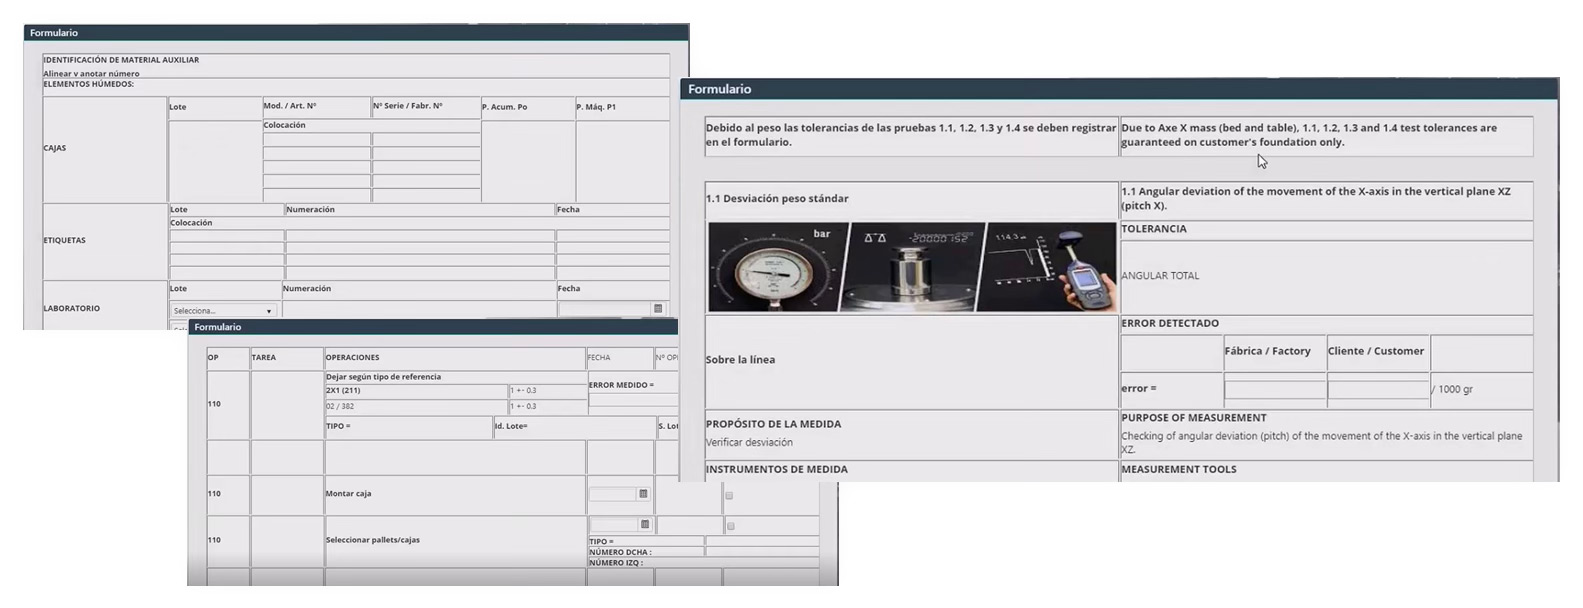Select 'ANGULAR TOTAL' text
Image resolution: width=1583 pixels, height=608 pixels.
pos(1160,276)
